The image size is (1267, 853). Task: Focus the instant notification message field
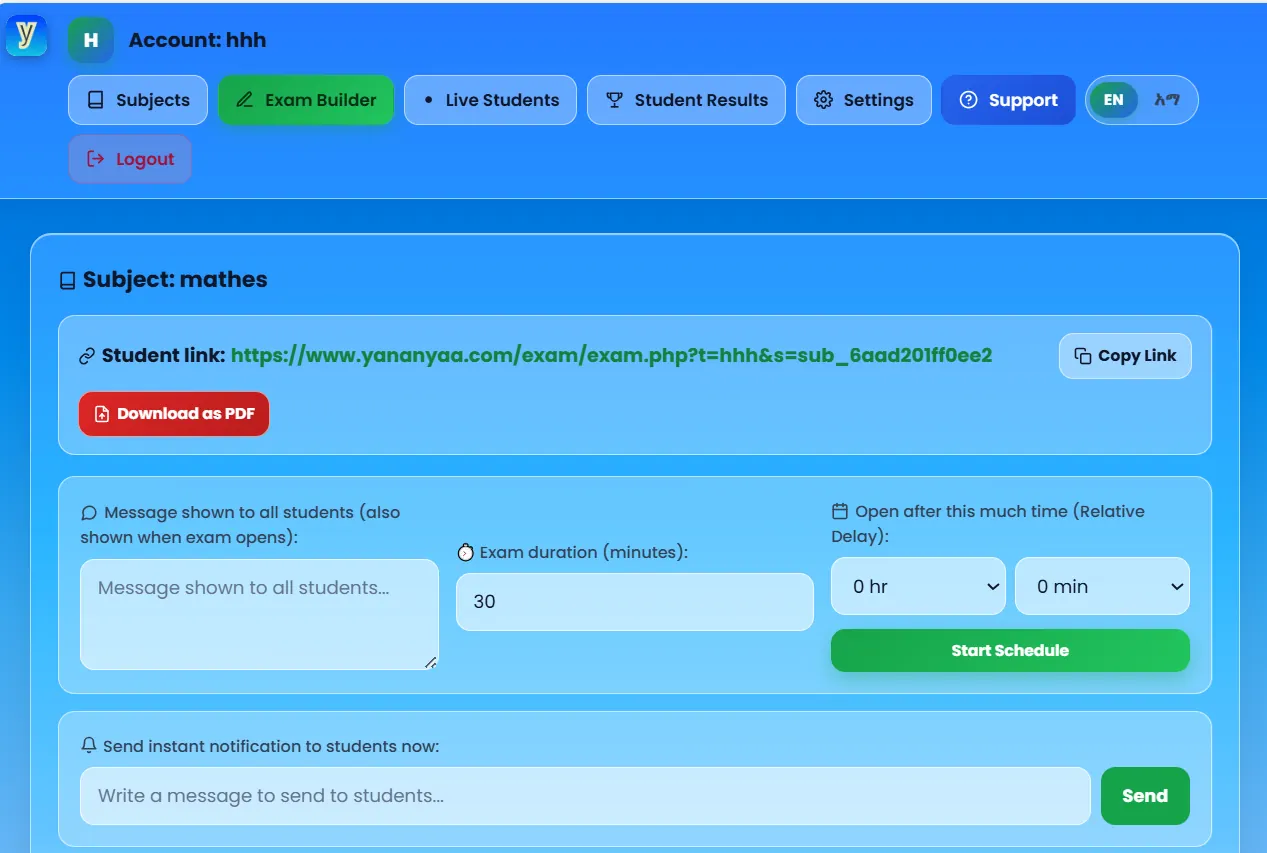585,796
